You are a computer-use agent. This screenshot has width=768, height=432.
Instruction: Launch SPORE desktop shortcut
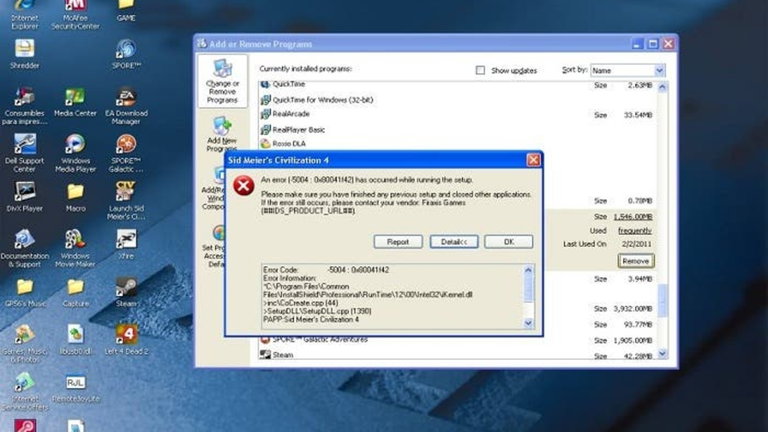[x=126, y=54]
